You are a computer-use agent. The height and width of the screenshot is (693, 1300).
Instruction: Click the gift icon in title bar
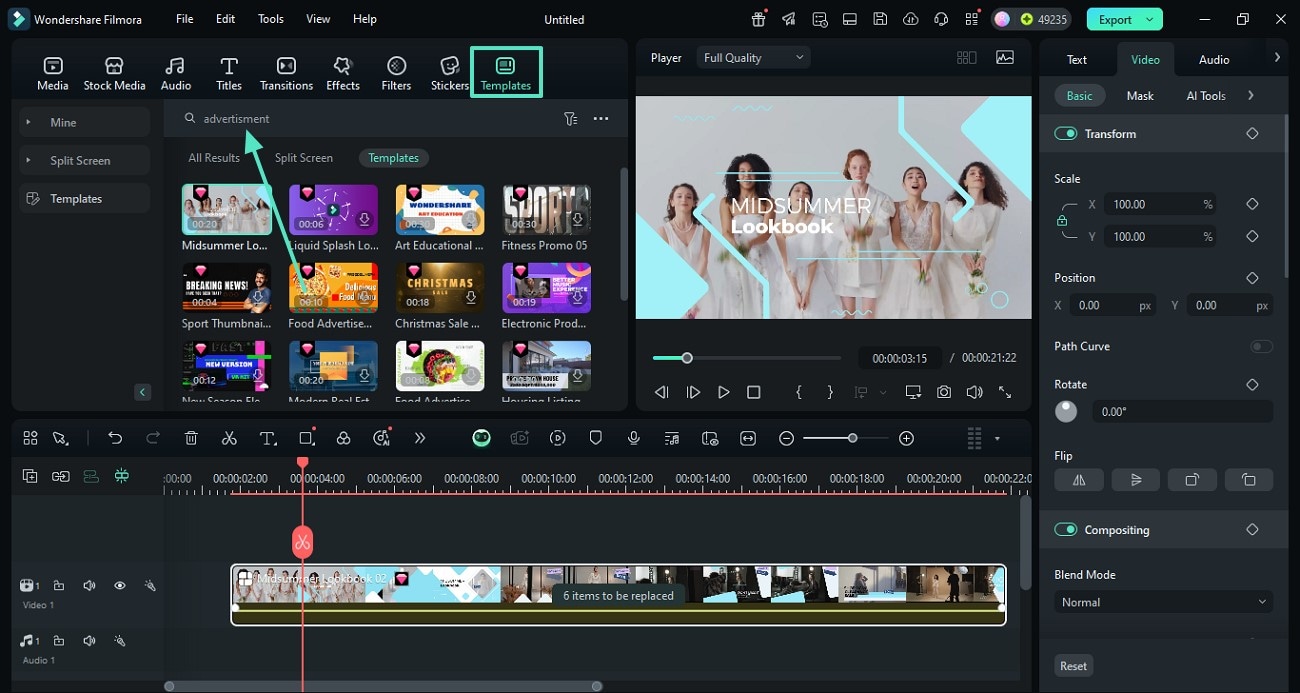(x=759, y=19)
